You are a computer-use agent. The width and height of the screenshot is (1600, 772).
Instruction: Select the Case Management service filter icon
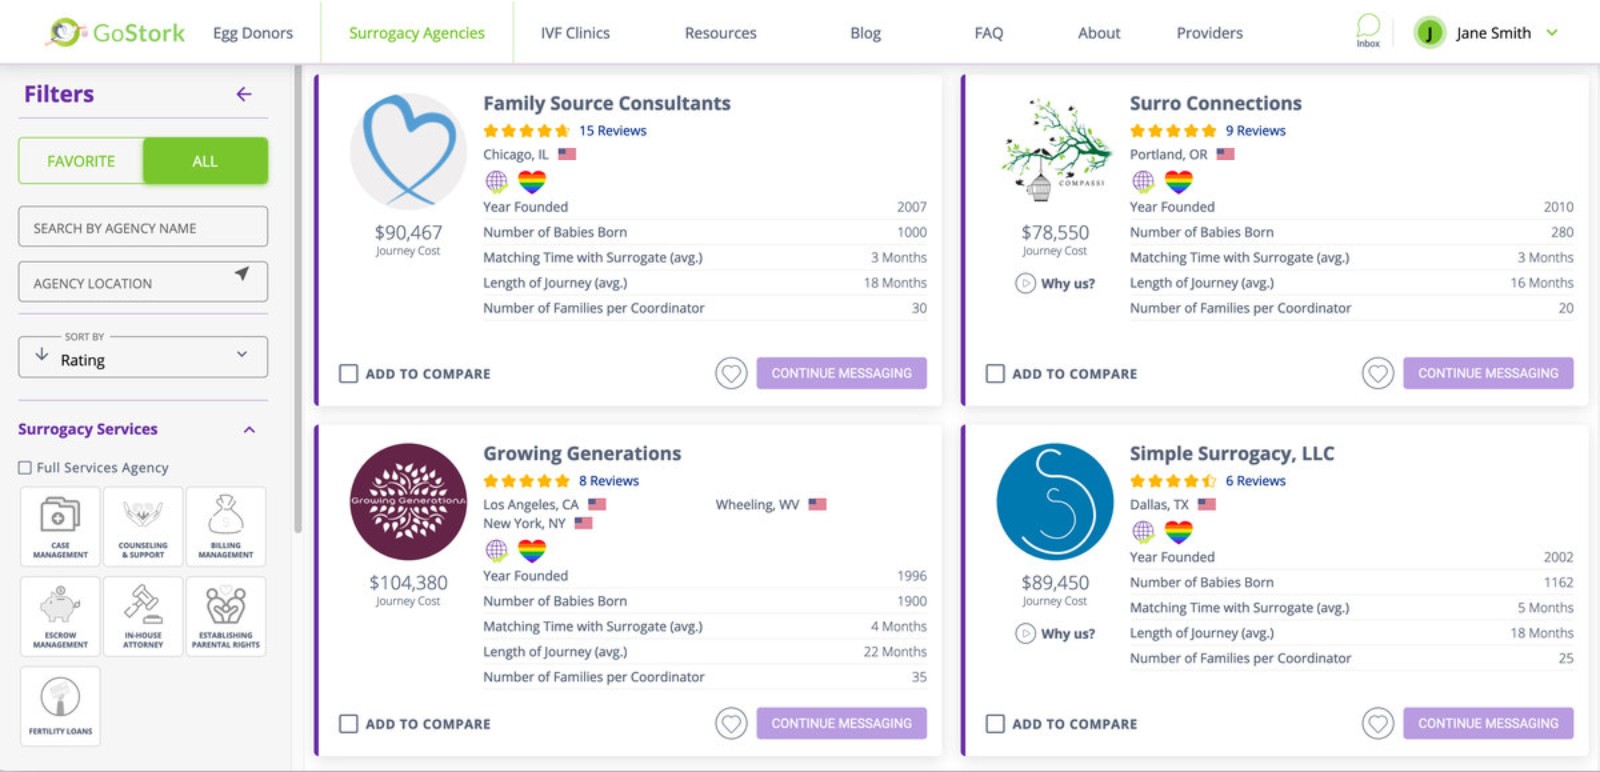tap(60, 524)
